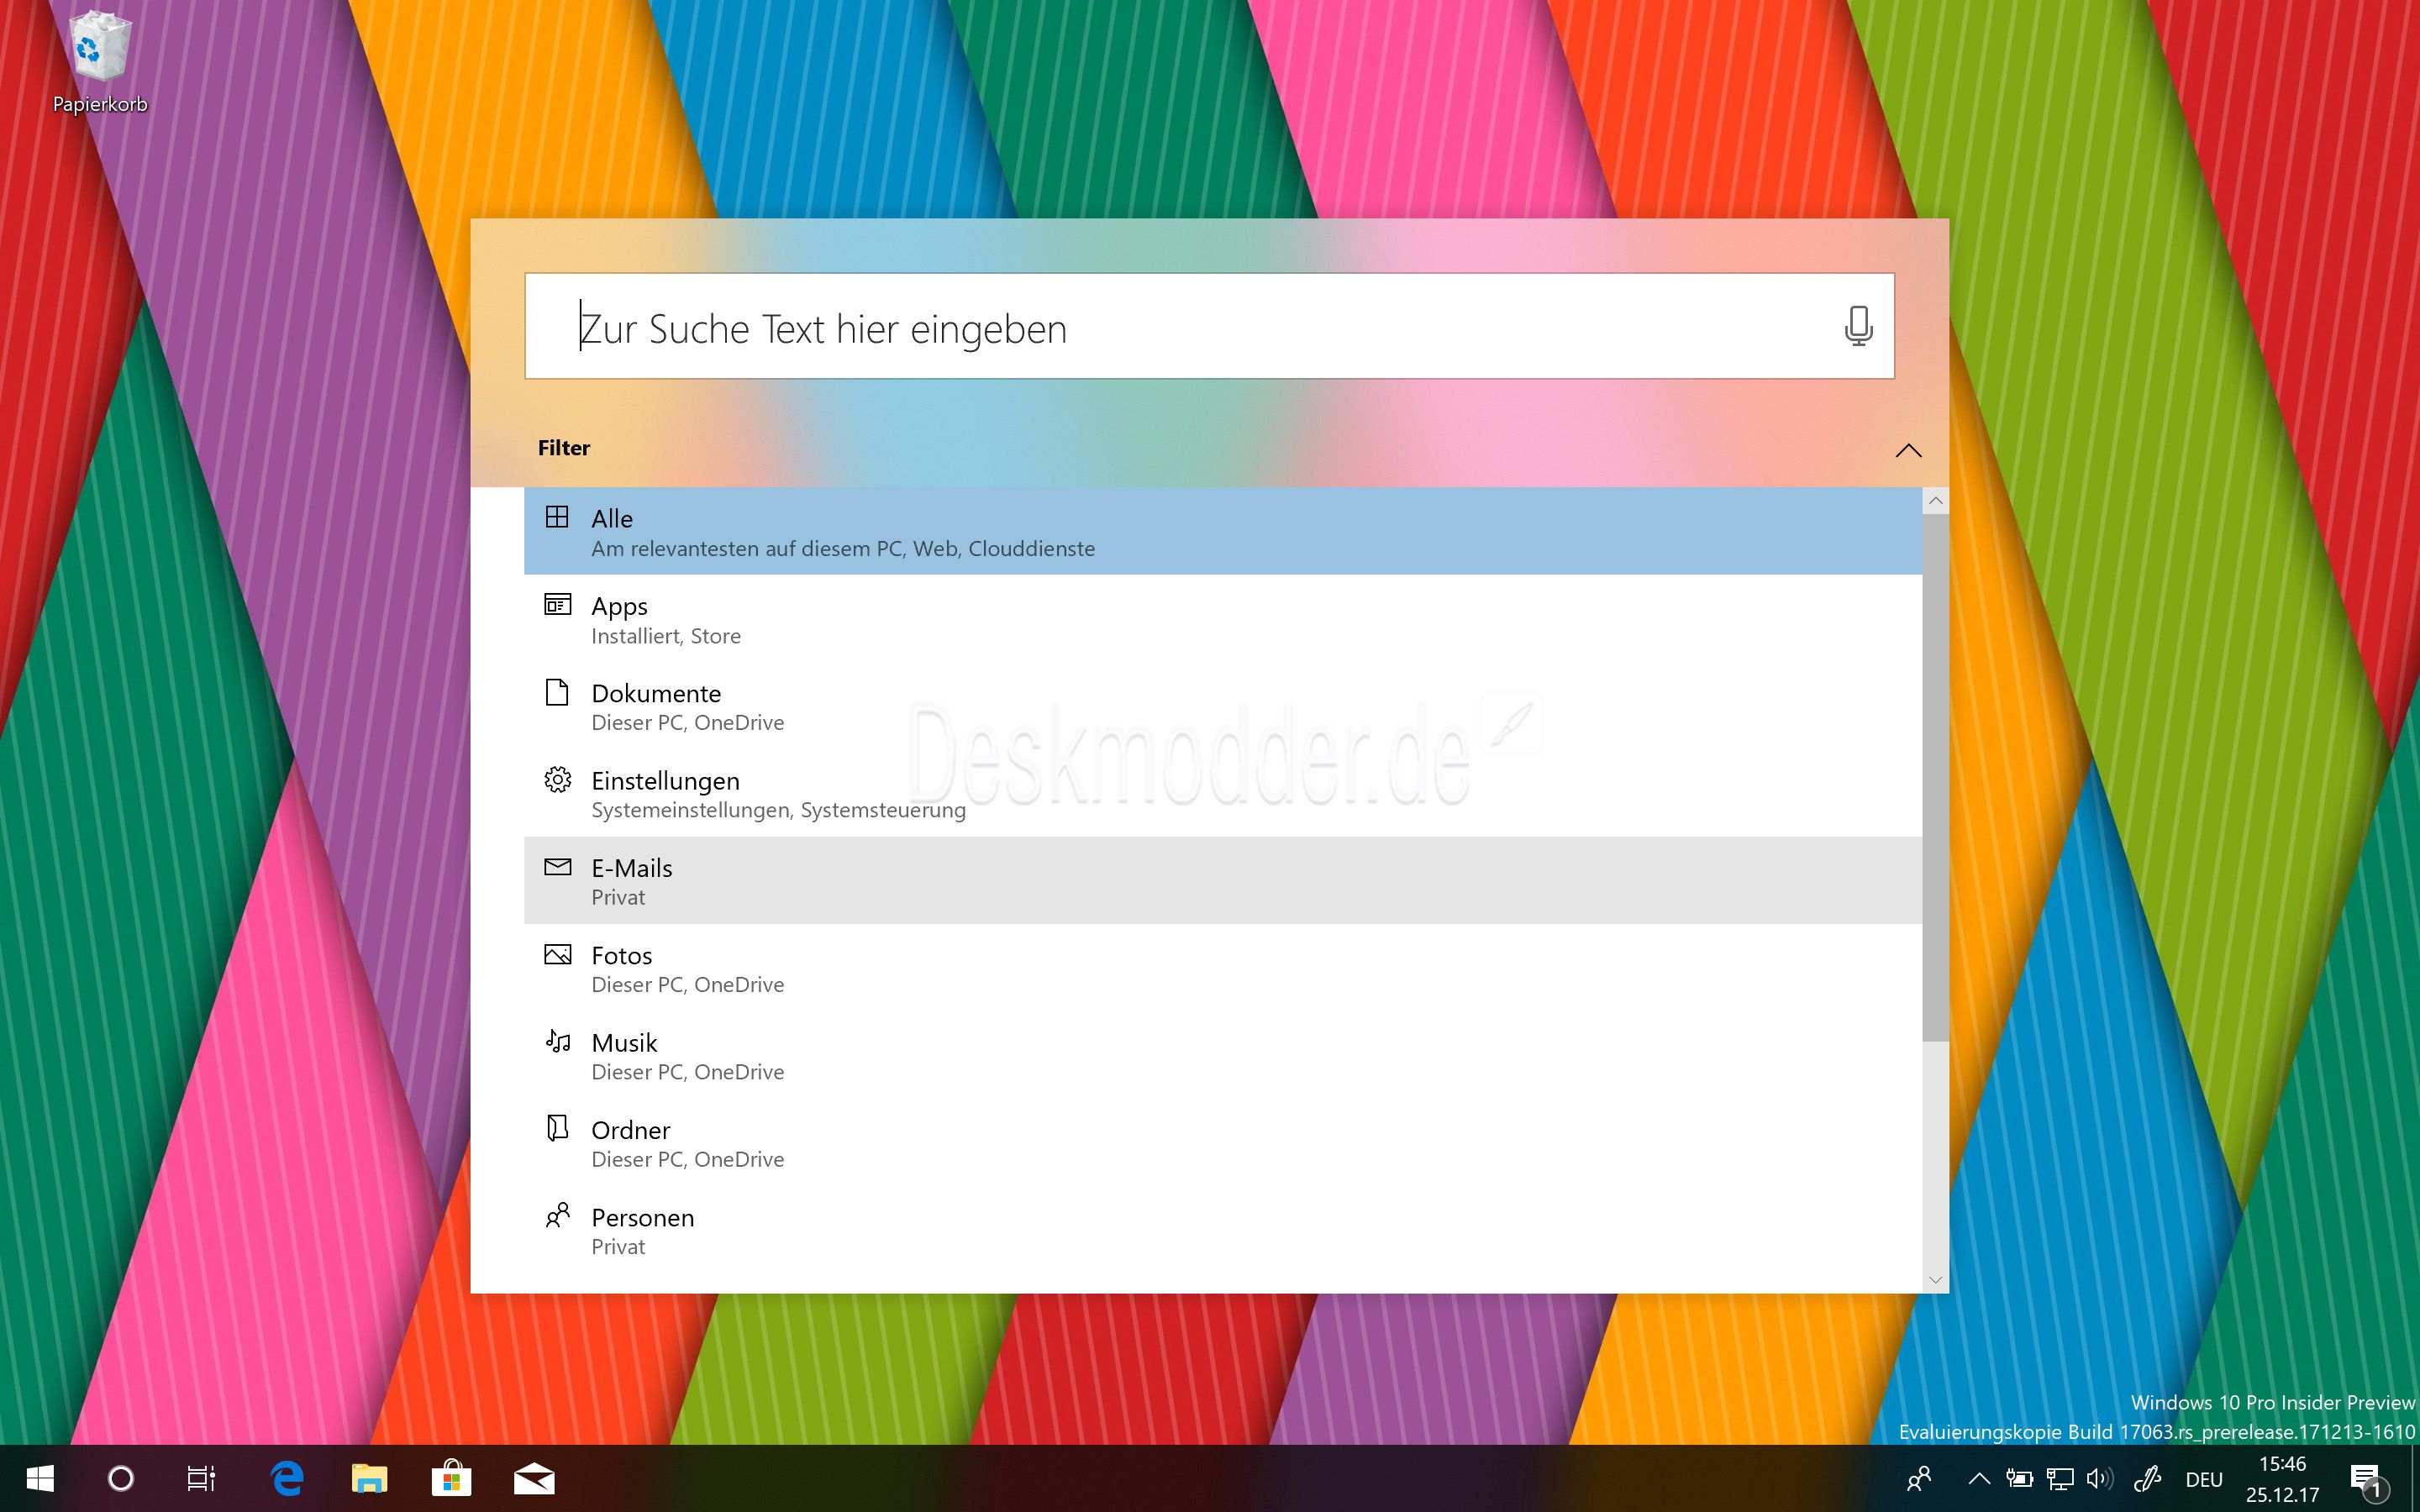Open File Explorer from taskbar

tap(369, 1478)
